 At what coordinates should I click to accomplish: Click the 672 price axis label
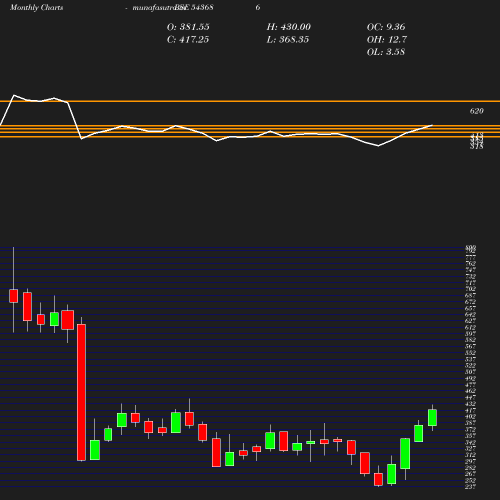pyautogui.click(x=471, y=302)
